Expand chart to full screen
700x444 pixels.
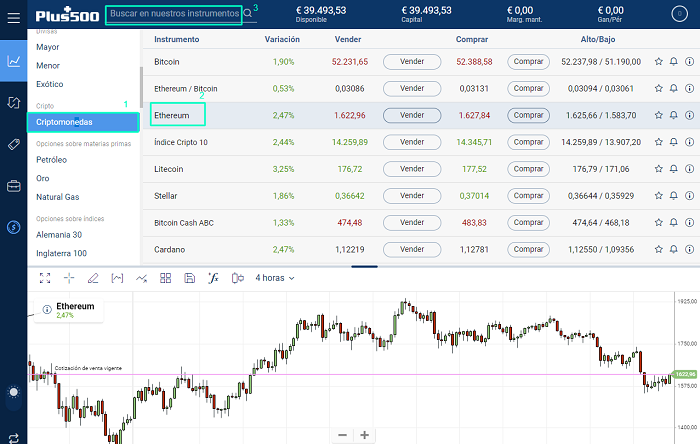click(45, 278)
